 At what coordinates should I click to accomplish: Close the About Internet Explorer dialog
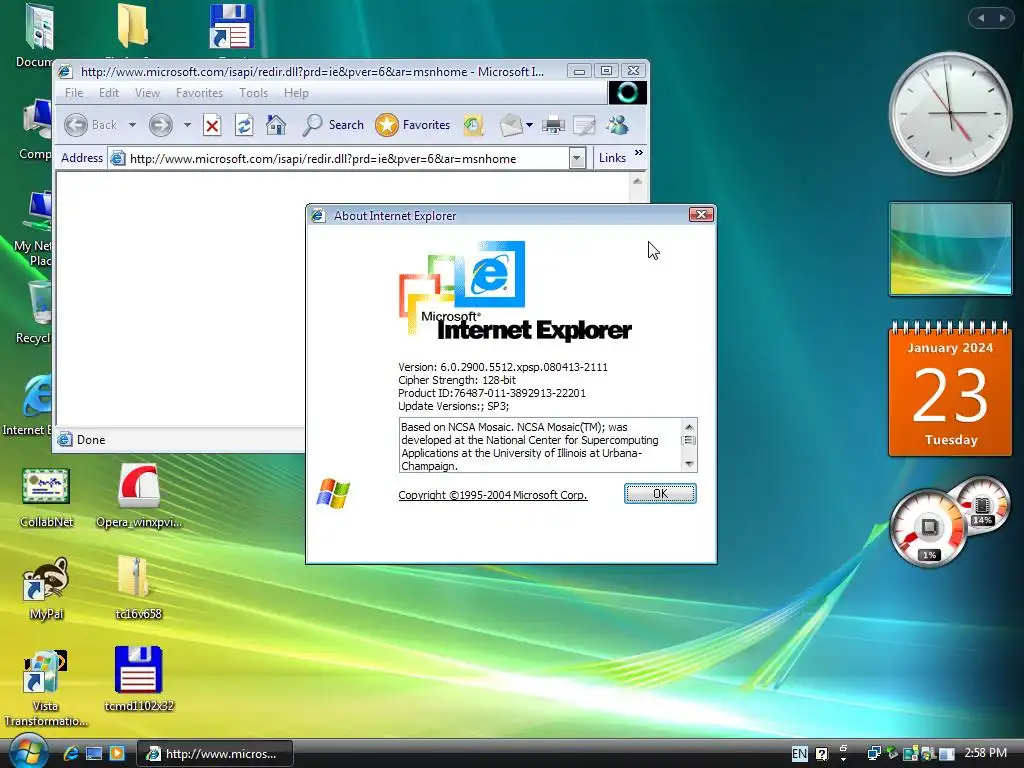pyautogui.click(x=701, y=215)
